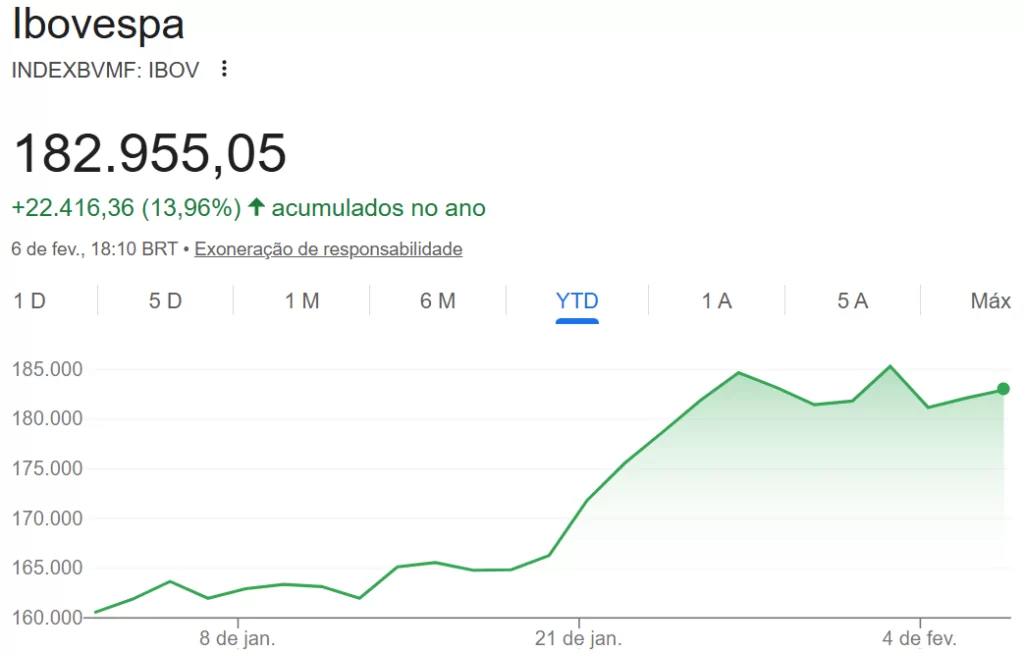Click the green endpoint dot on chart
The height and width of the screenshot is (654, 1024).
pyautogui.click(x=1003, y=389)
